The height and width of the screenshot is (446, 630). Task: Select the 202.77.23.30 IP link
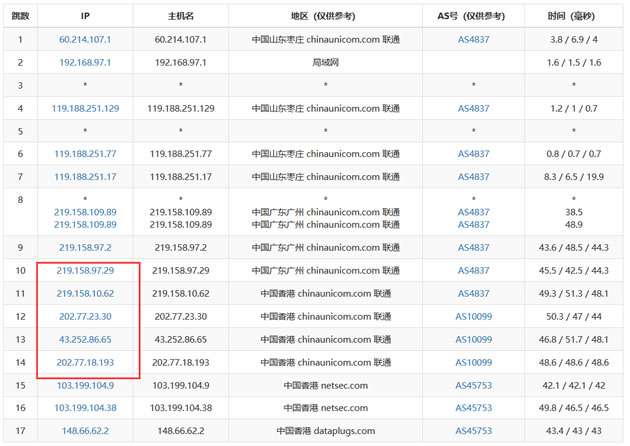(x=85, y=316)
